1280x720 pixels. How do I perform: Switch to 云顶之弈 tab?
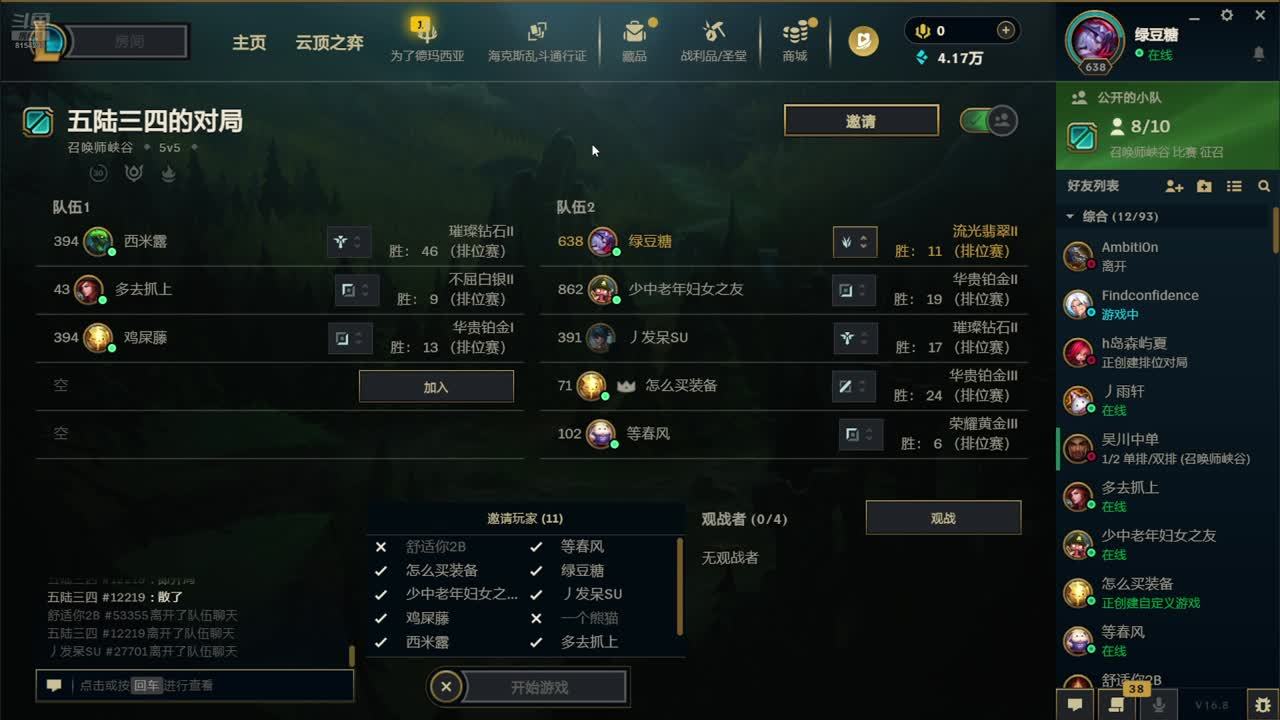point(329,43)
